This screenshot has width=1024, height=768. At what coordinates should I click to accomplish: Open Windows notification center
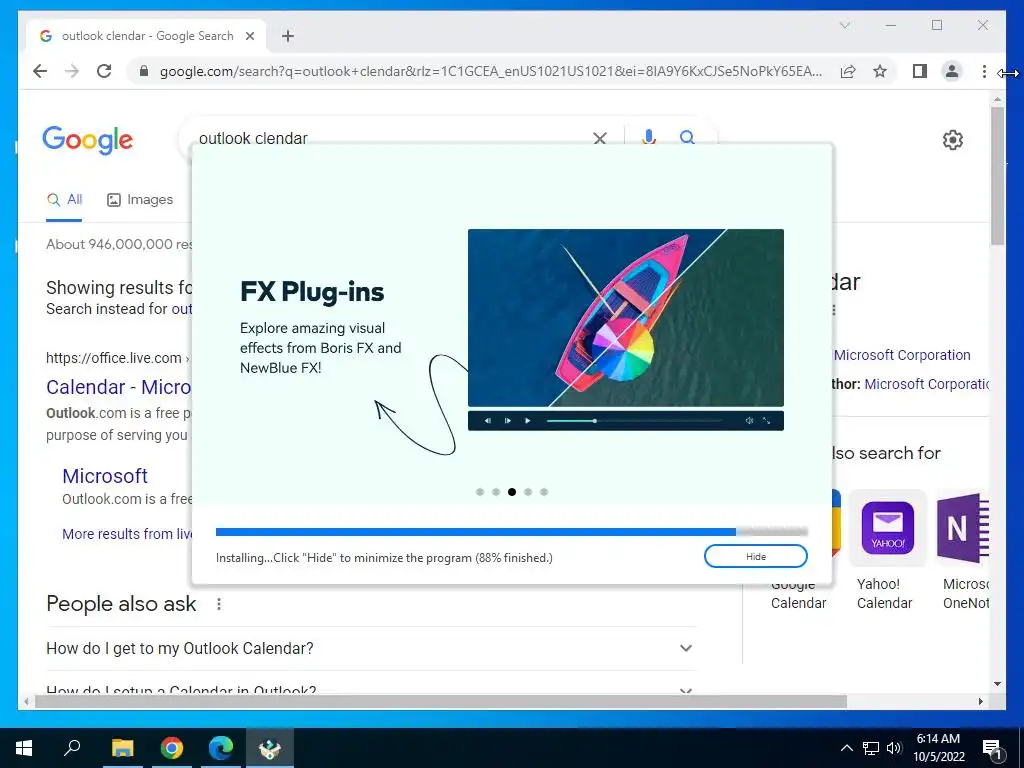point(993,749)
